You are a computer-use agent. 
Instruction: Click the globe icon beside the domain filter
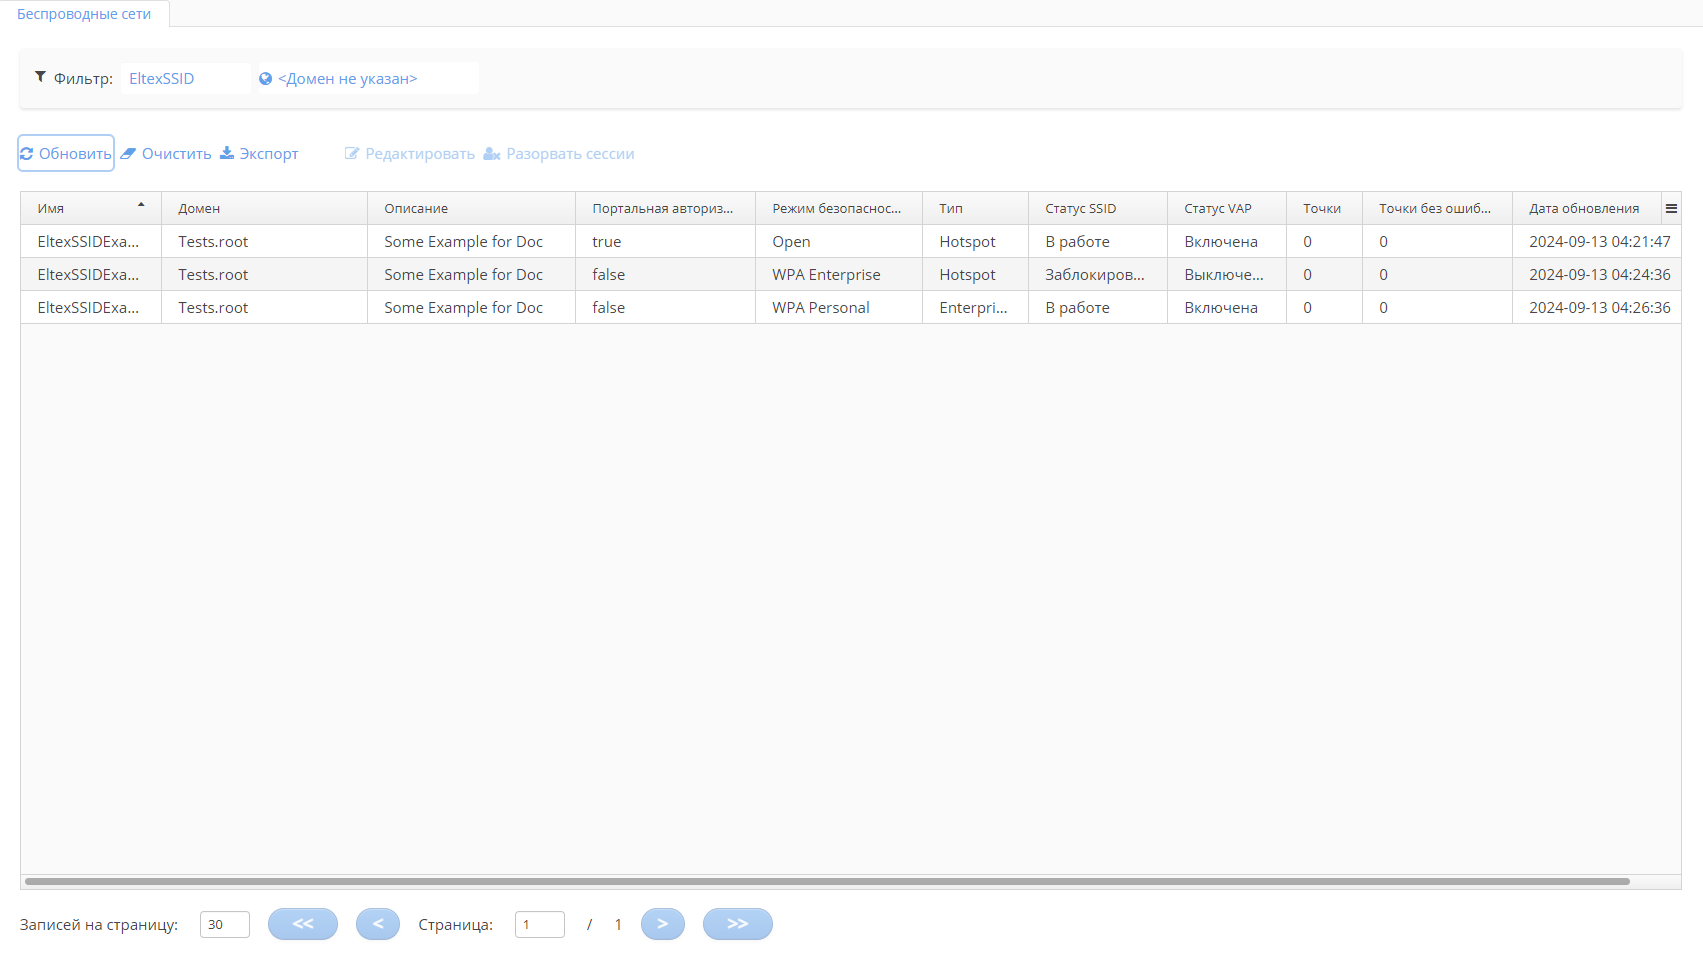265,78
